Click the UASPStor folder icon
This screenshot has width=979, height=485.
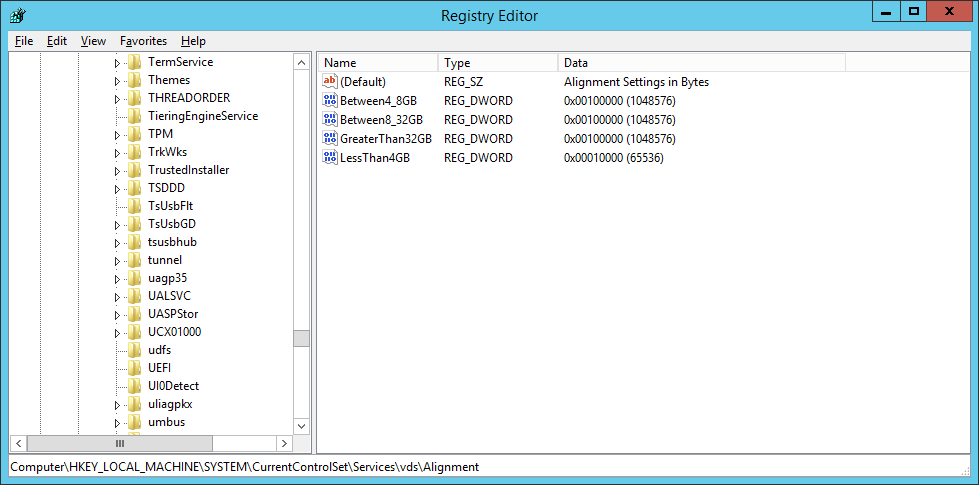134,313
